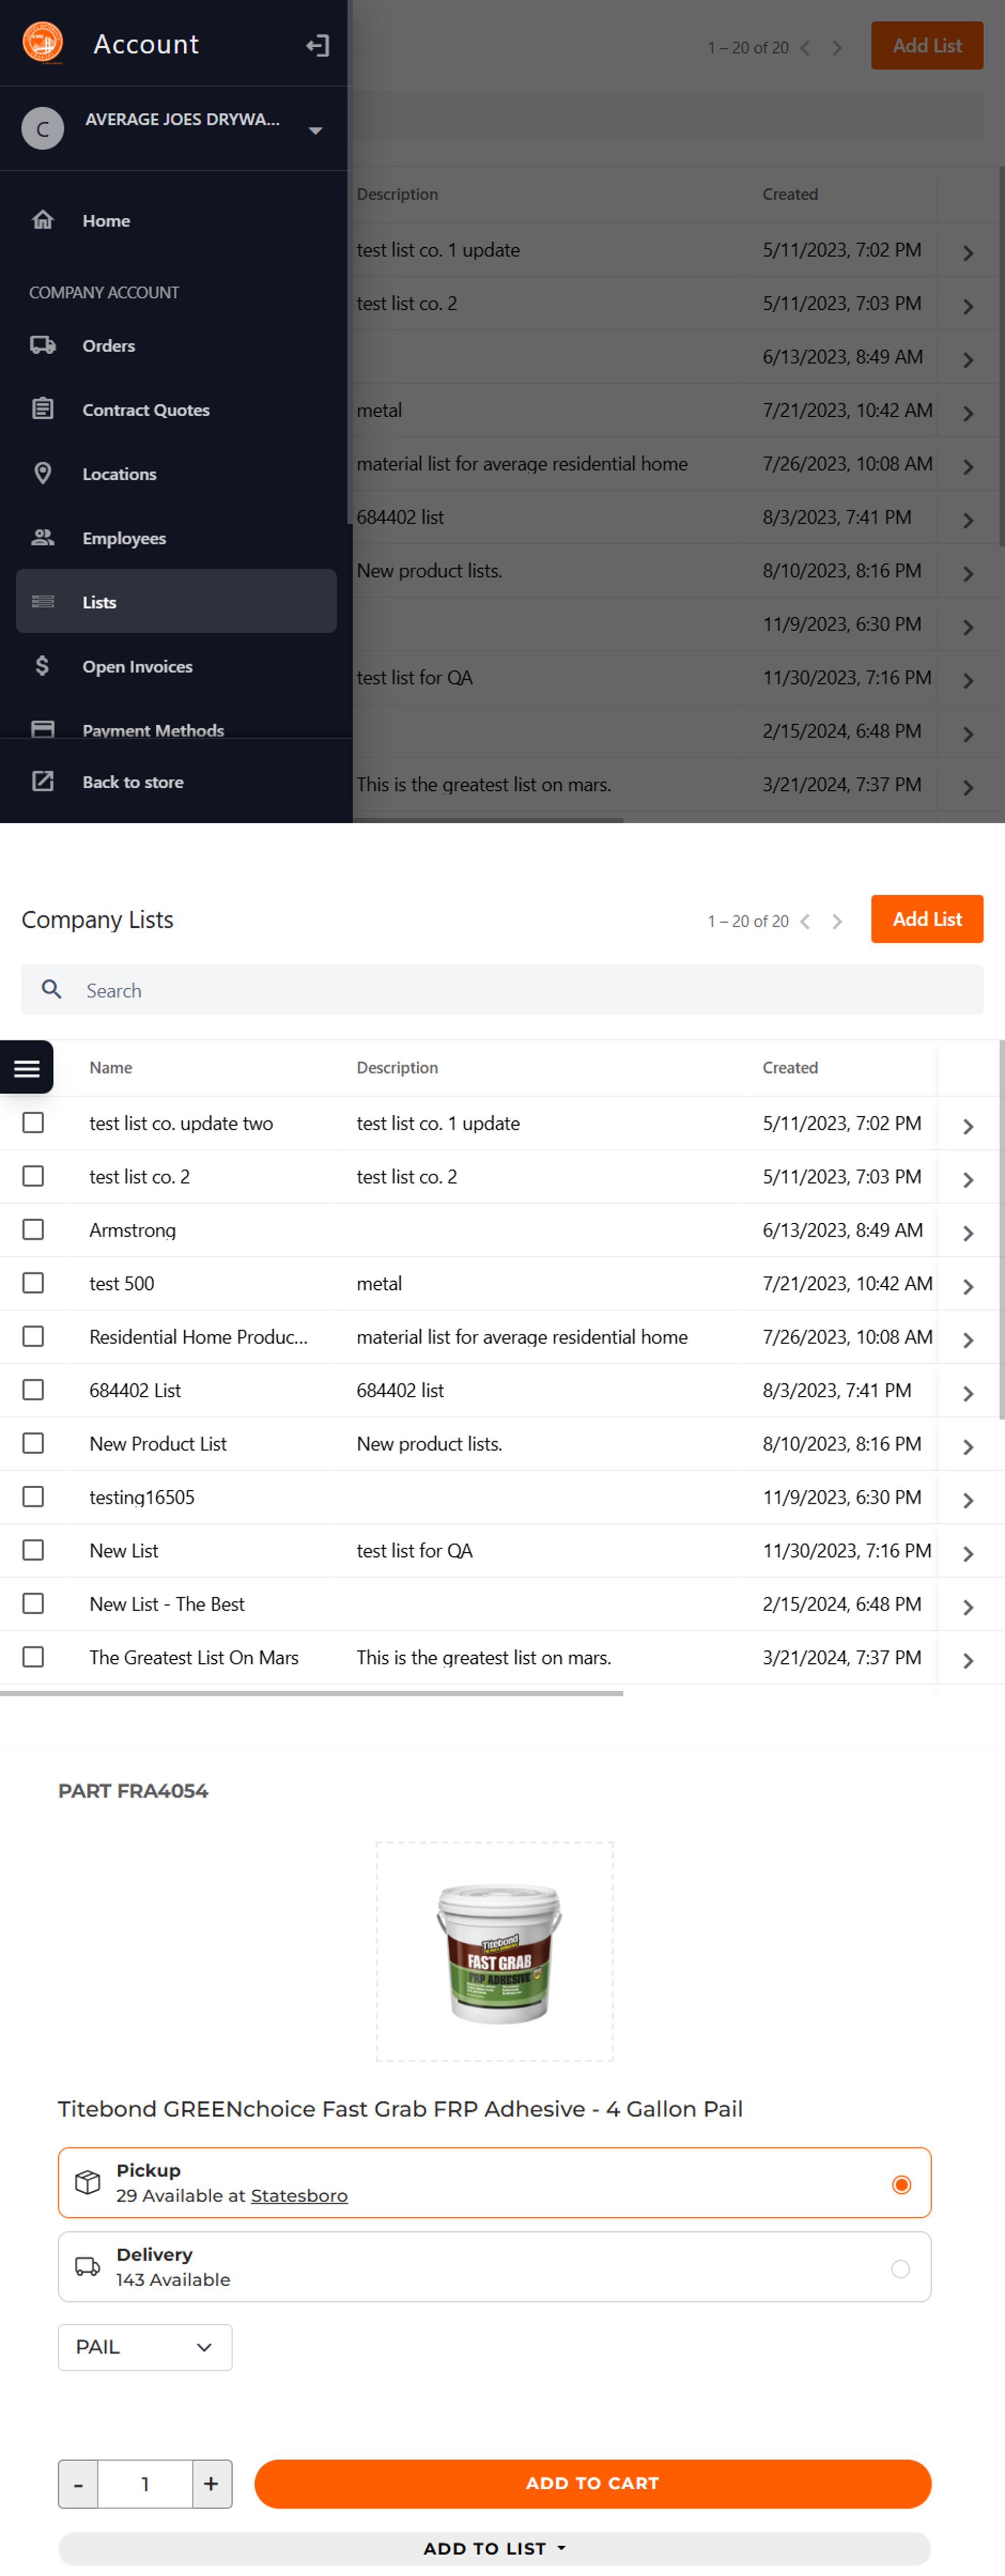The image size is (1005, 2576).
Task: Select the Delivery radio option
Action: tap(900, 2268)
